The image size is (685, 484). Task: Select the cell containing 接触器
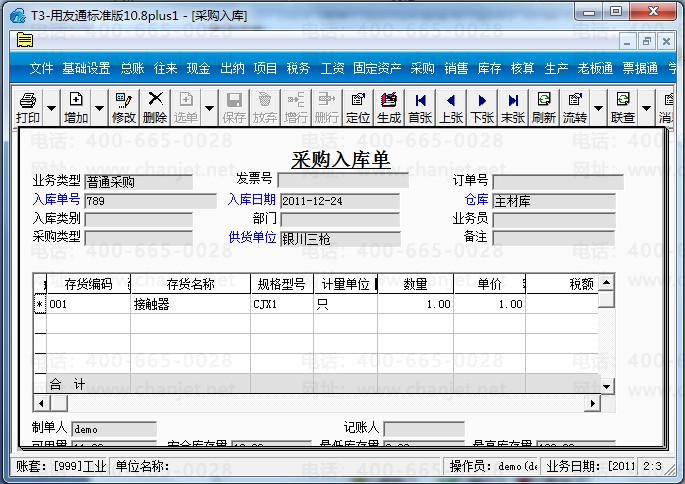pyautogui.click(x=190, y=304)
